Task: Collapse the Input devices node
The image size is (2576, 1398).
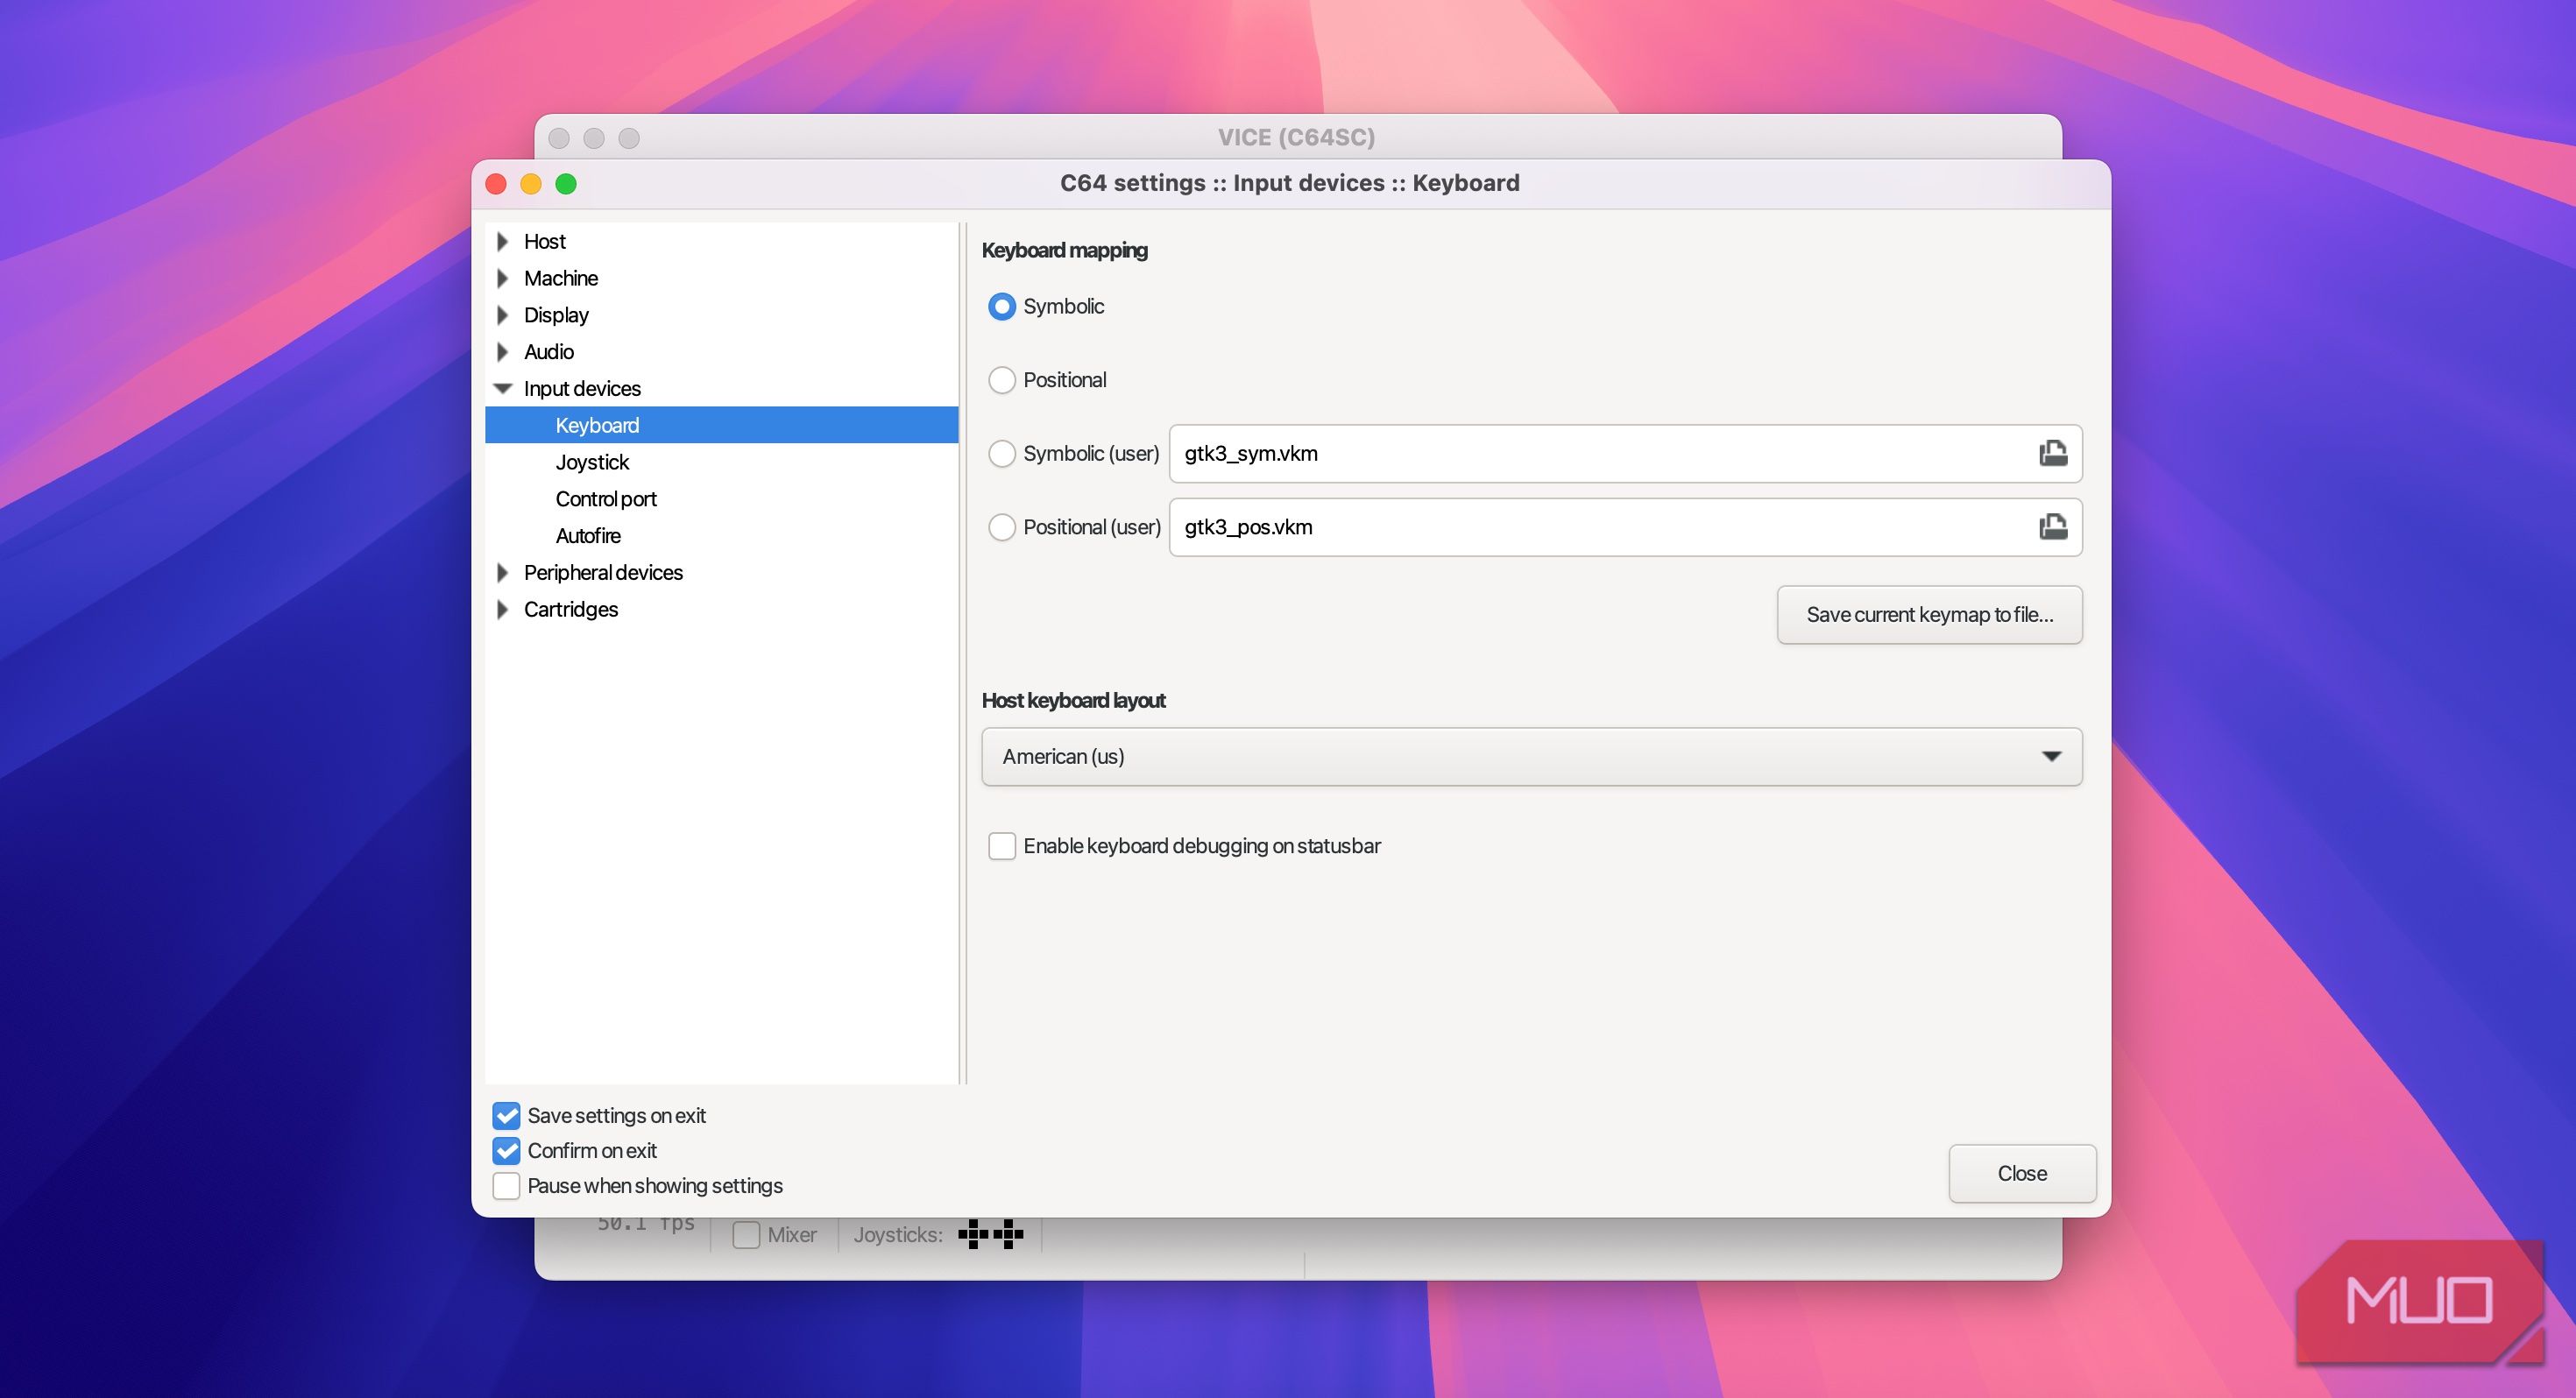Action: pyautogui.click(x=503, y=388)
